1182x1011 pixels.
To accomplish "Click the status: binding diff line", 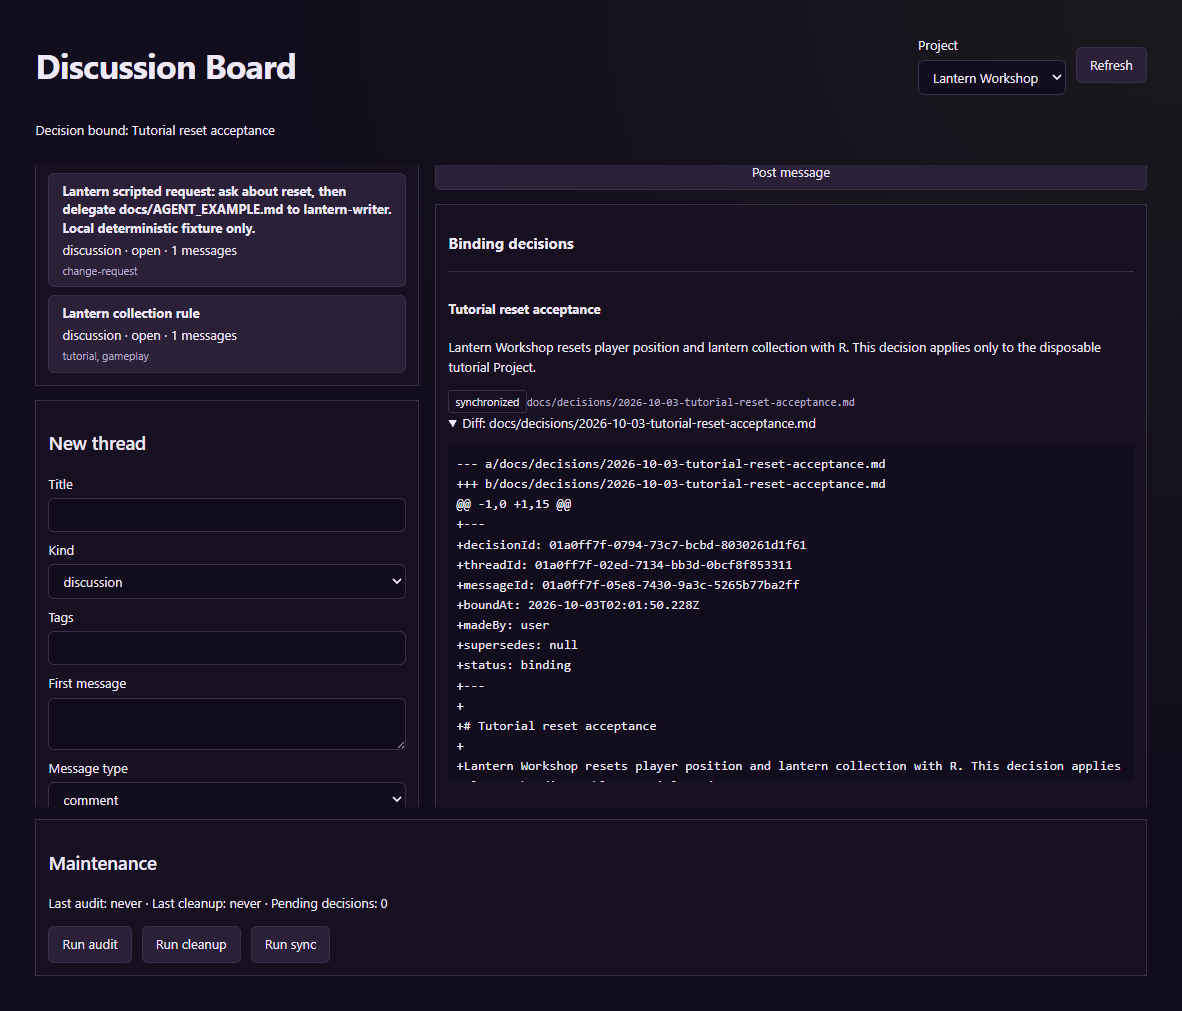I will (x=514, y=665).
